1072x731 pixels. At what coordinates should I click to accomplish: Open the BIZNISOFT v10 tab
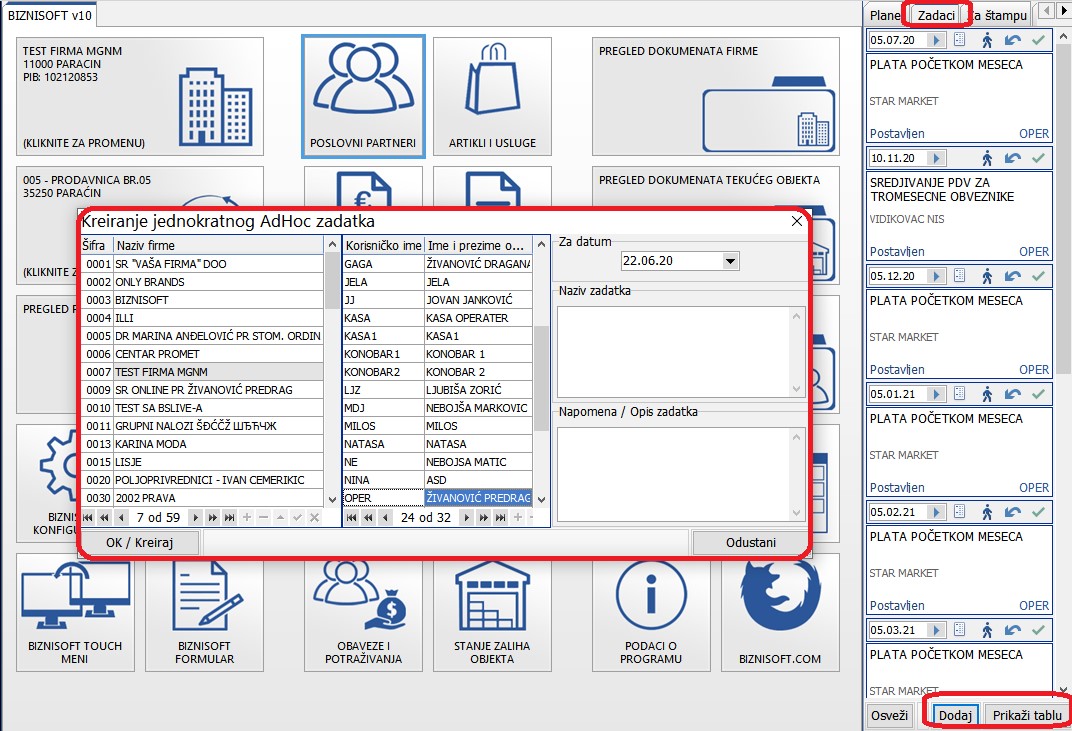point(50,15)
